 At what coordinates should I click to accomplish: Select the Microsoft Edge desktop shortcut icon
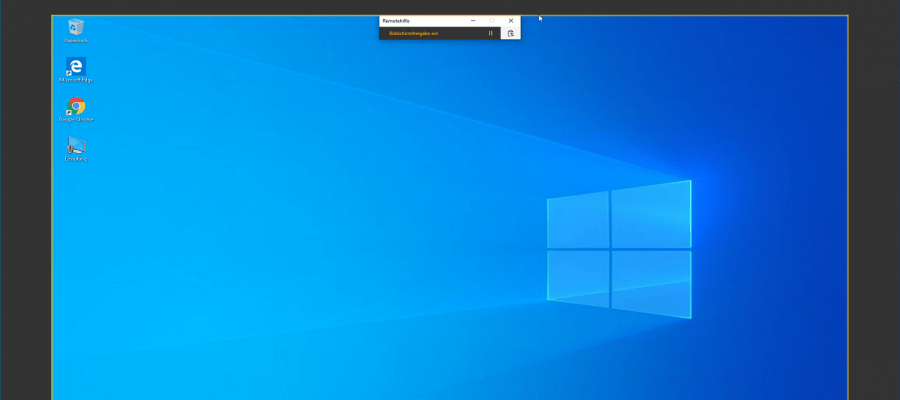(76, 66)
